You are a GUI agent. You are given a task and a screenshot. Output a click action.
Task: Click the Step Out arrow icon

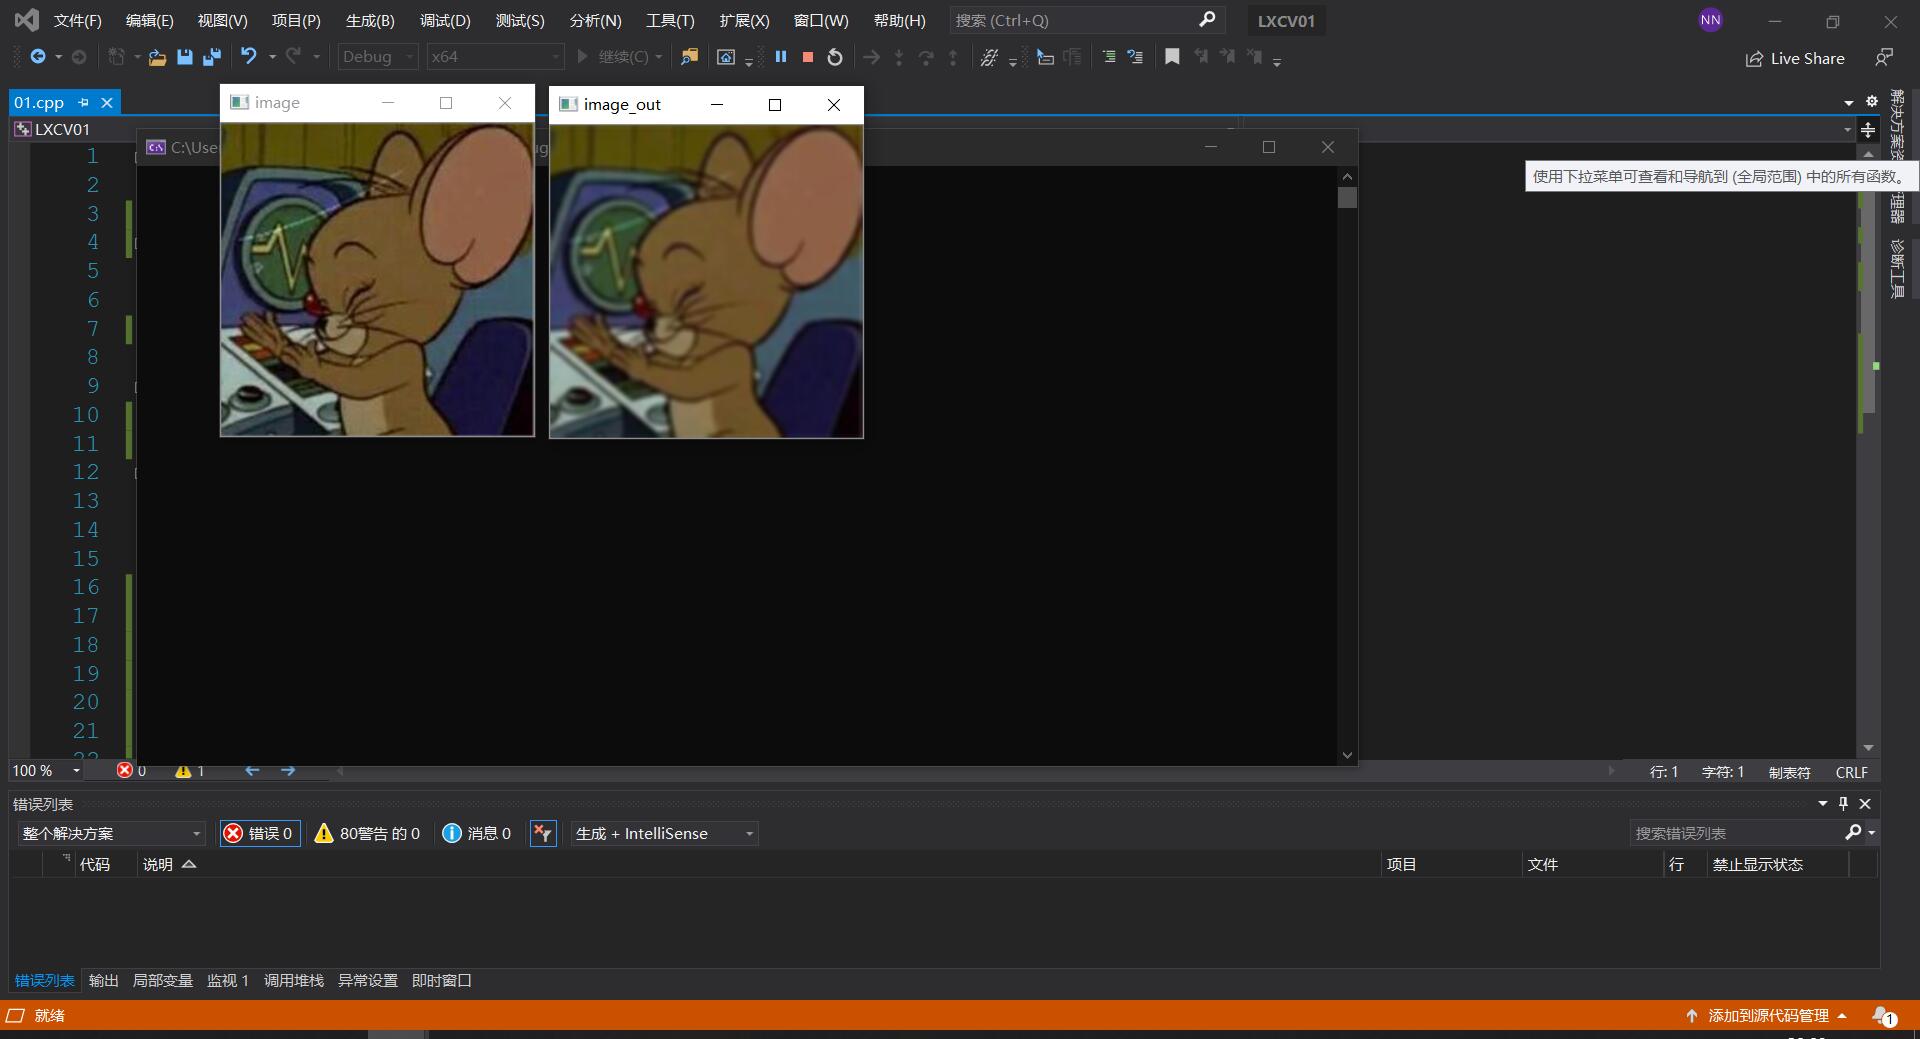[x=952, y=57]
